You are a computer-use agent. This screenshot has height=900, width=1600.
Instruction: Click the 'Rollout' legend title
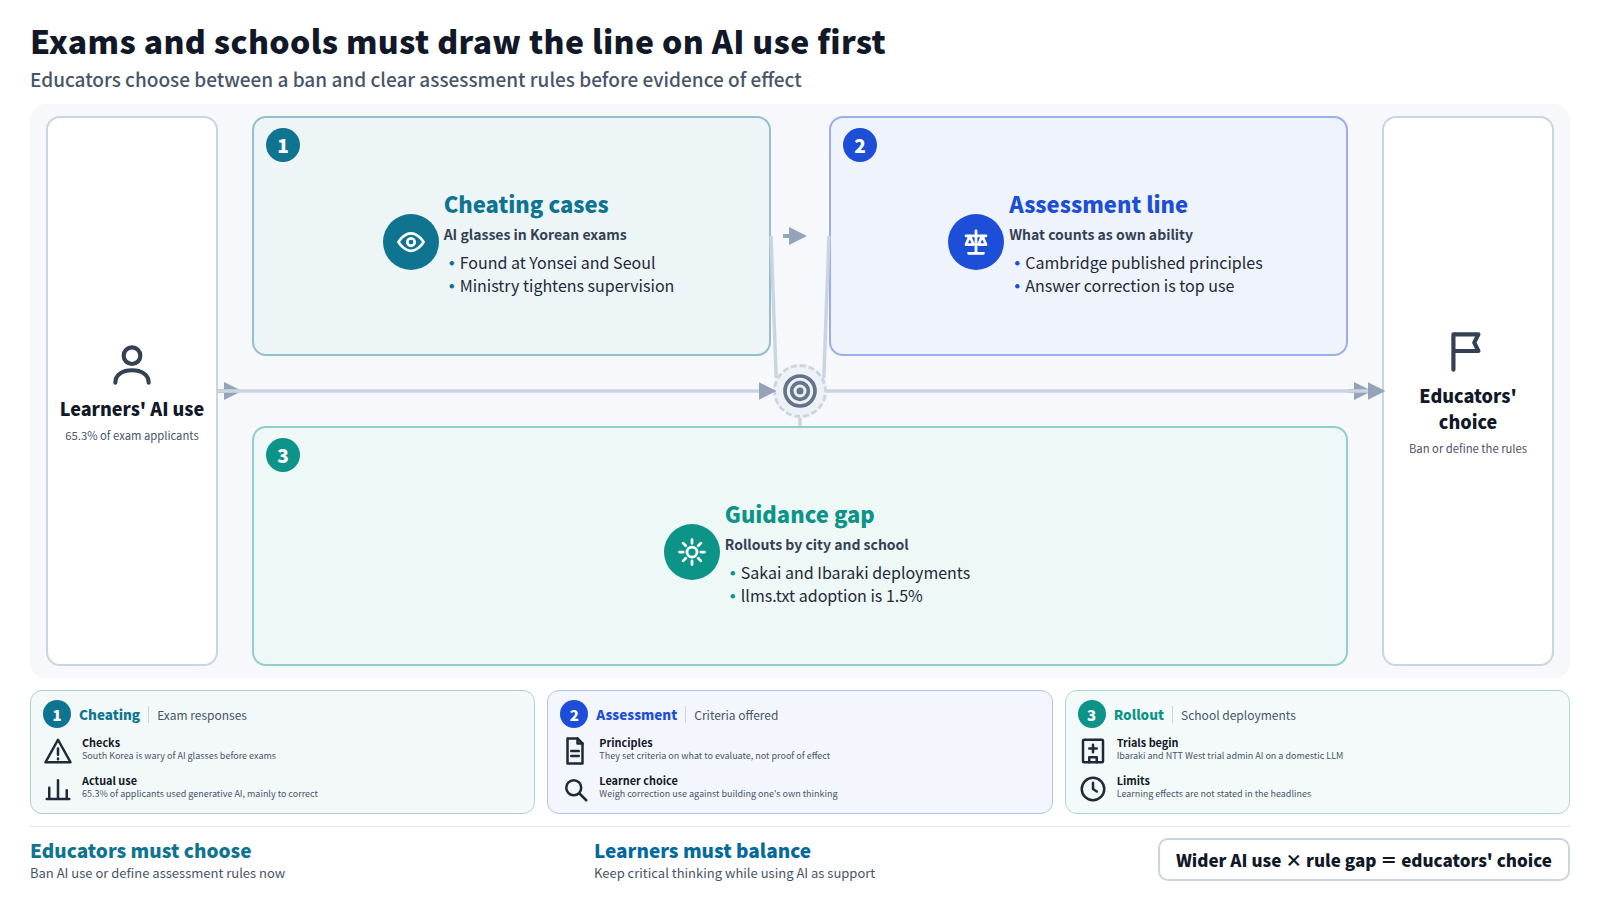[x=1139, y=715]
